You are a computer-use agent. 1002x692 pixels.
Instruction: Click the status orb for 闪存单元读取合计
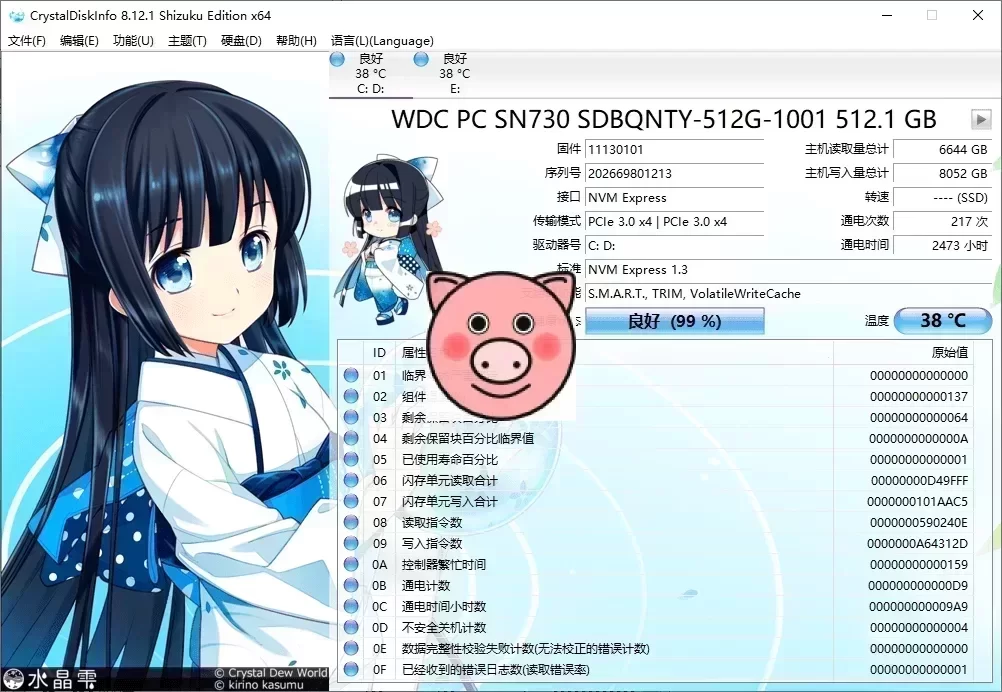click(x=351, y=481)
